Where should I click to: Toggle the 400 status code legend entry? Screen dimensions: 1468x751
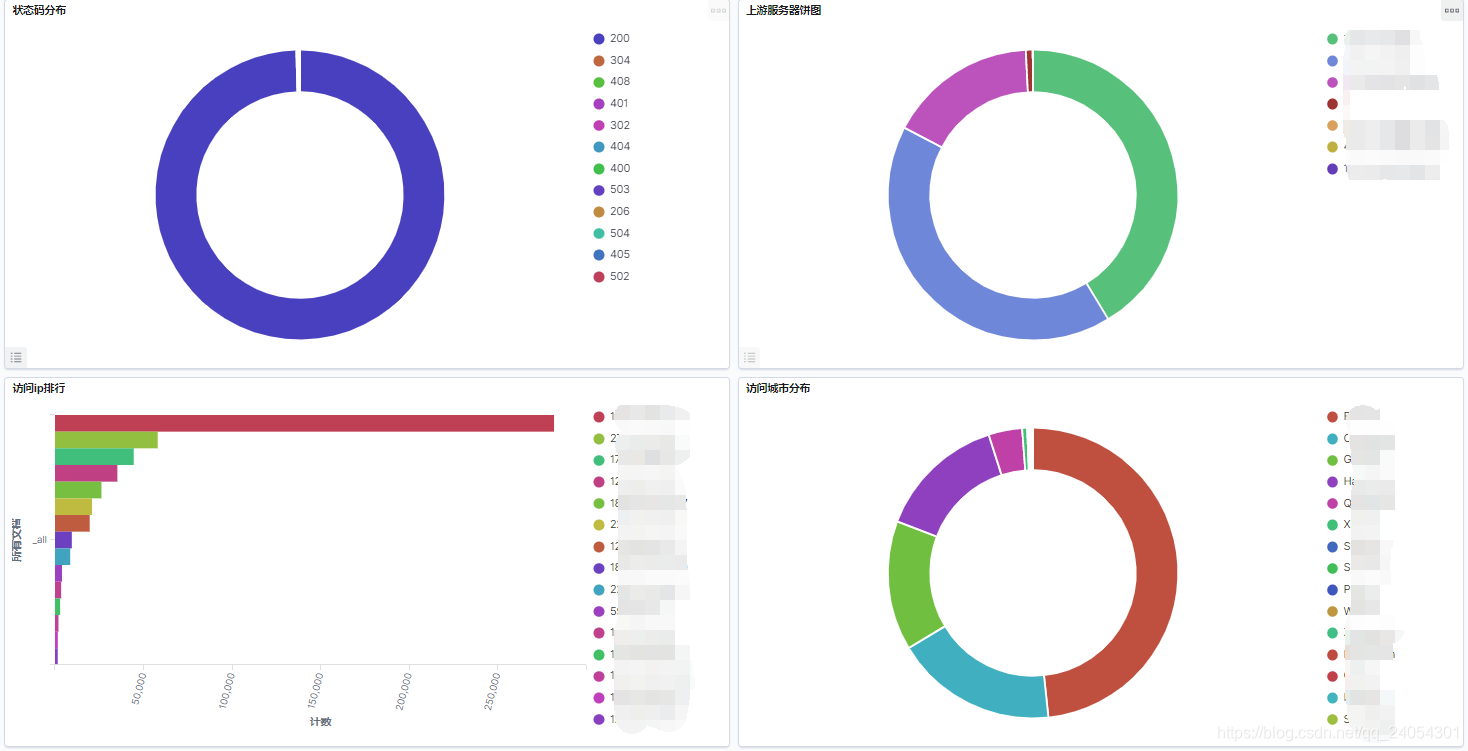[612, 169]
